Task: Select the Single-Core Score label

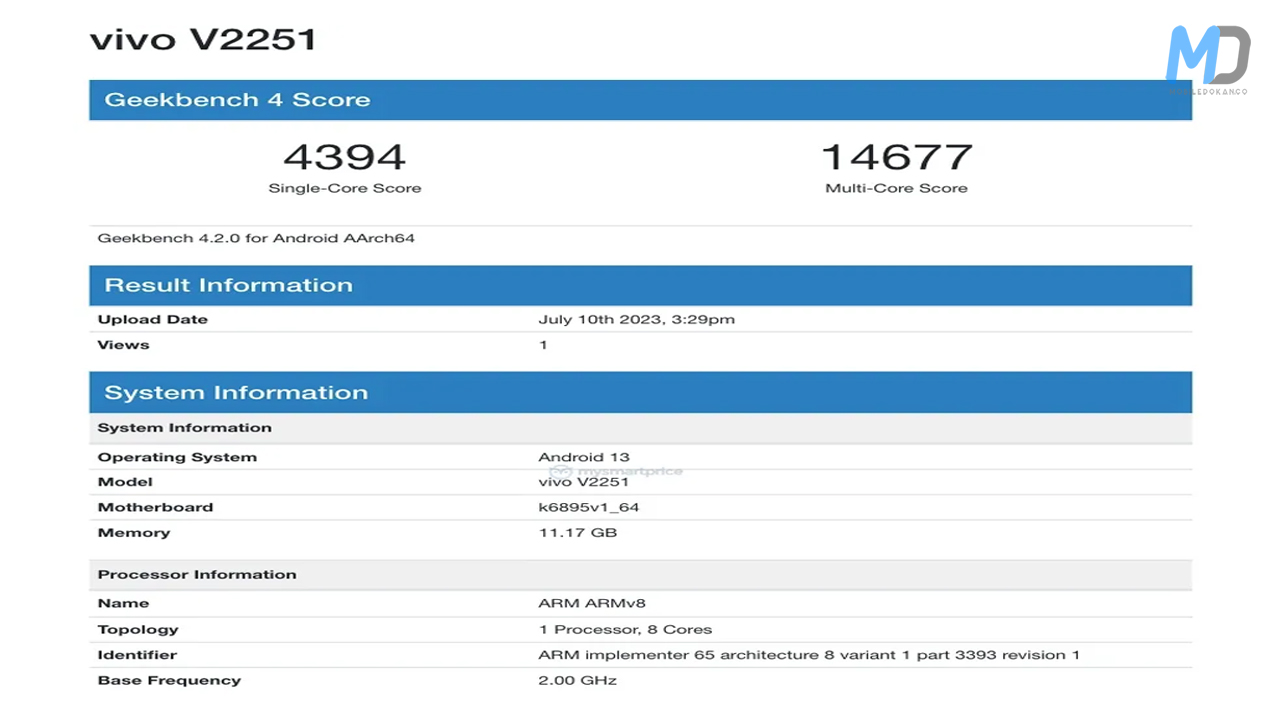Action: (344, 188)
